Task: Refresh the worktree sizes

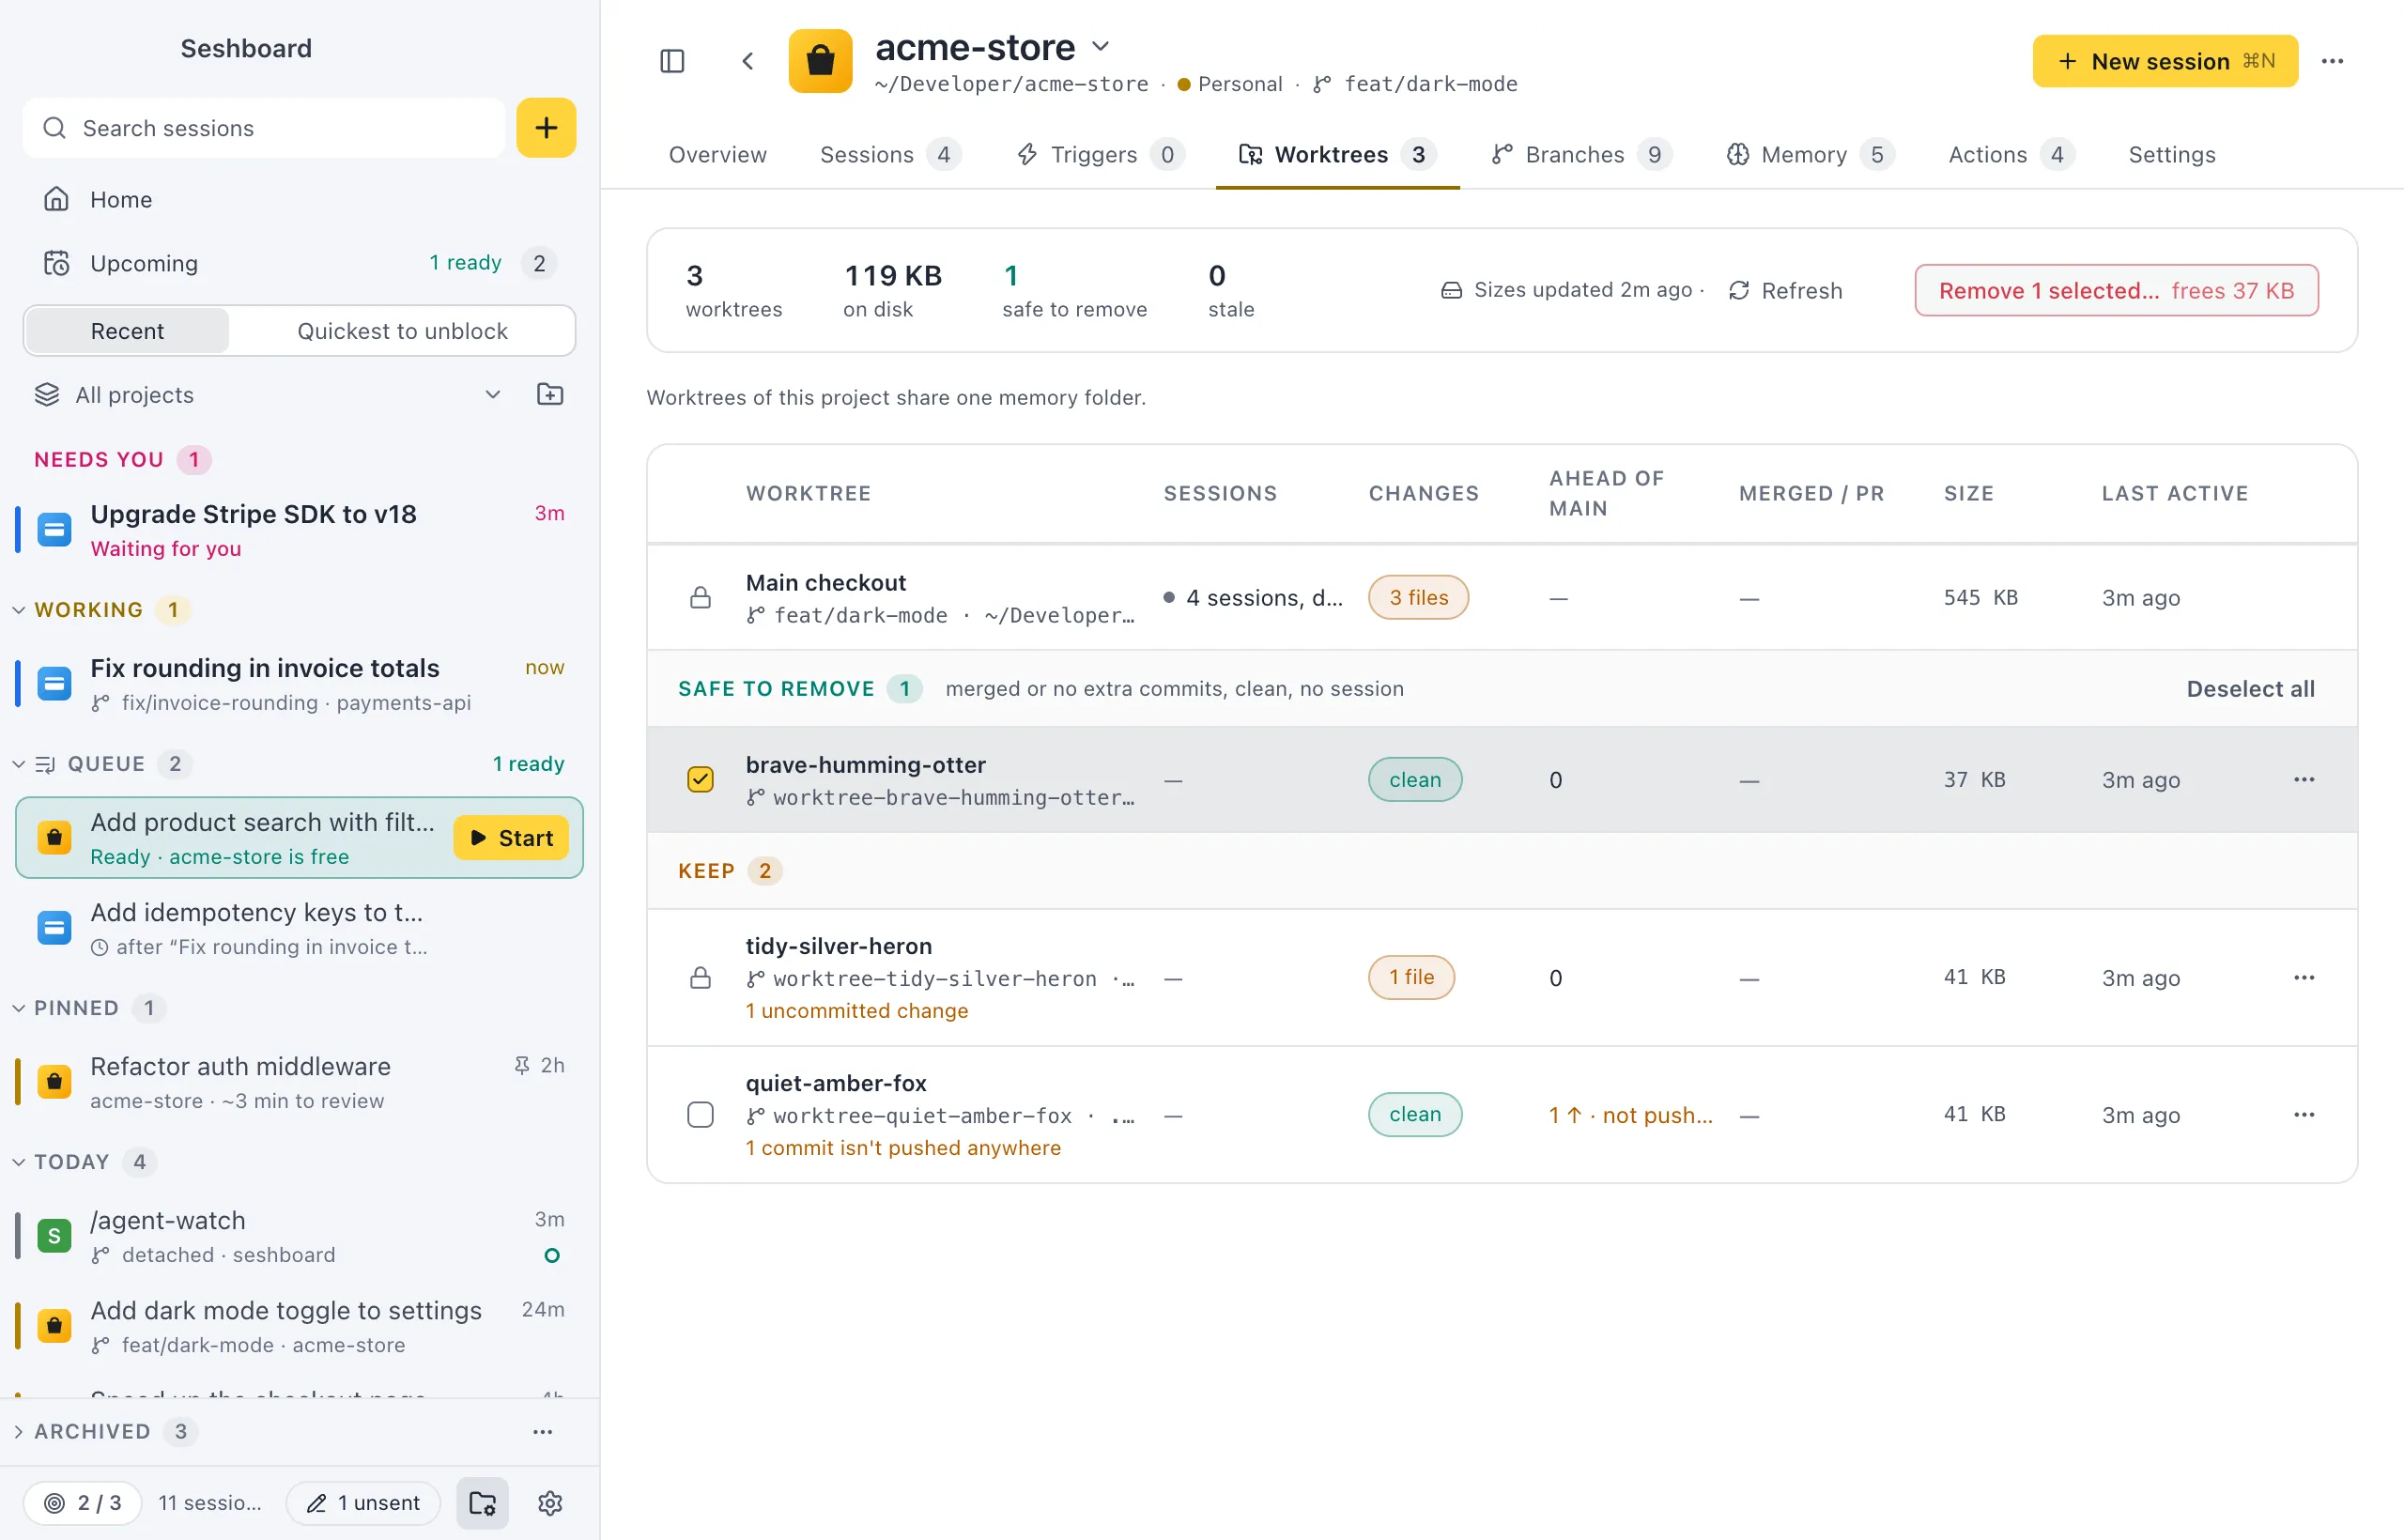Action: [1785, 290]
